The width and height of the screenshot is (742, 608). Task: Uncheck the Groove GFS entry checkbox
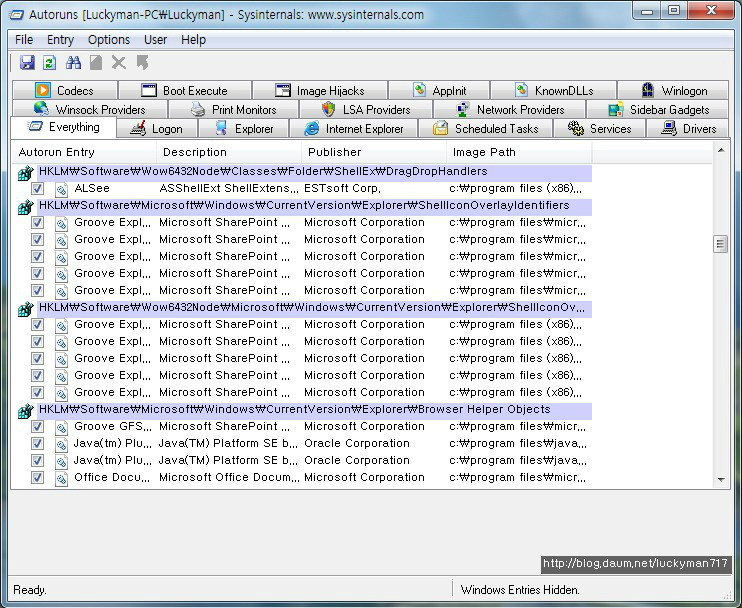coord(37,427)
